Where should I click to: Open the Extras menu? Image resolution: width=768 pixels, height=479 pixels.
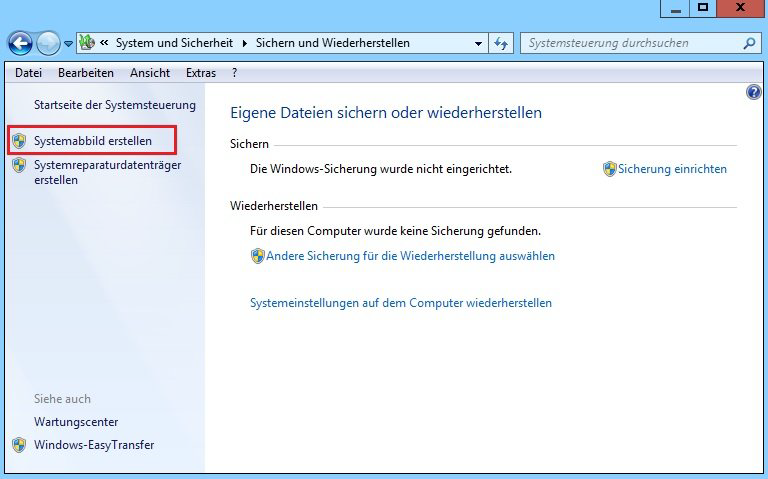201,73
